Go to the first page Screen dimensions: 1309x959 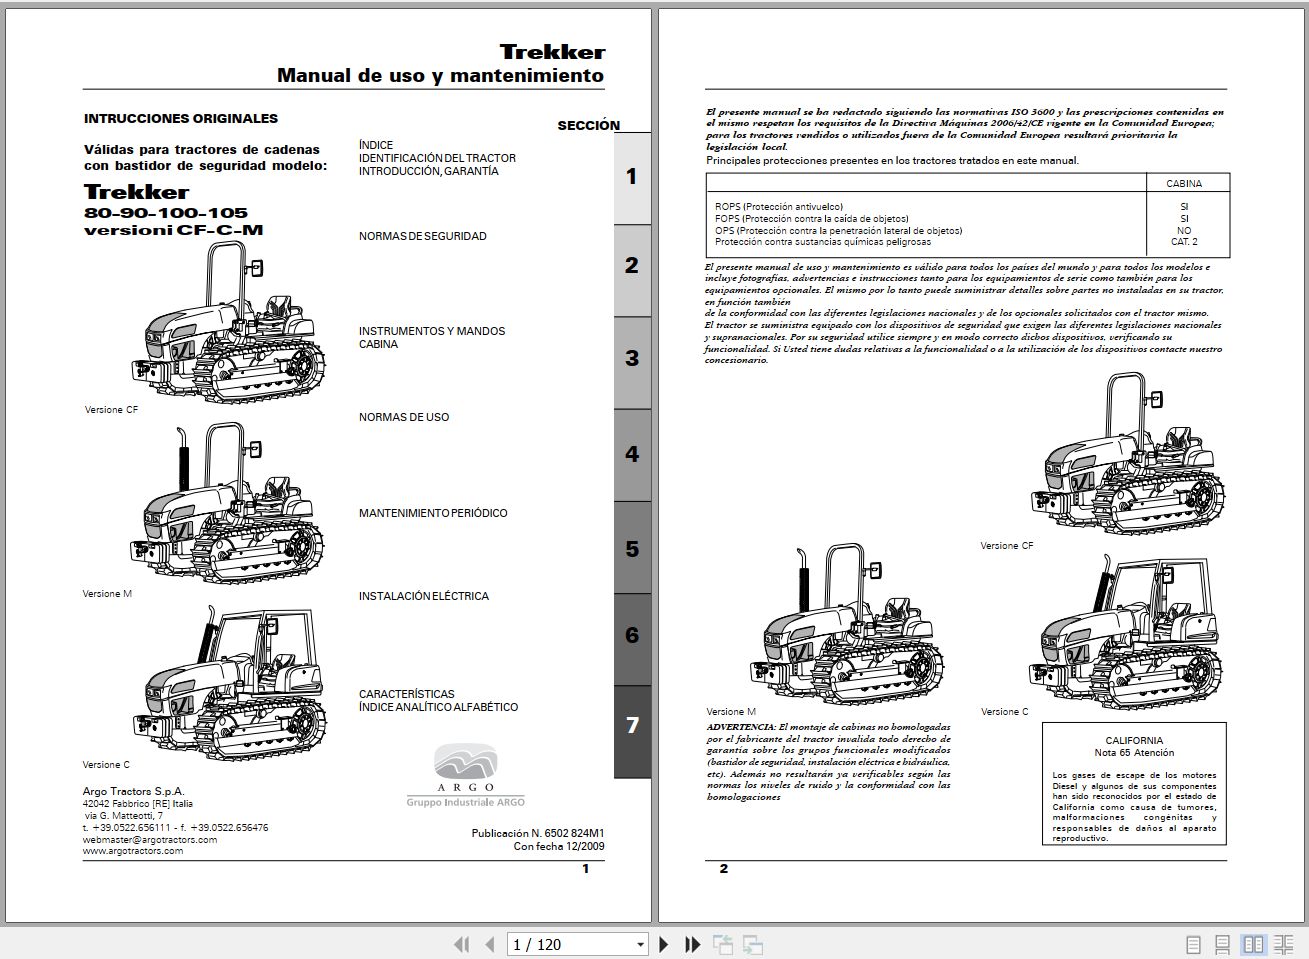(x=461, y=944)
